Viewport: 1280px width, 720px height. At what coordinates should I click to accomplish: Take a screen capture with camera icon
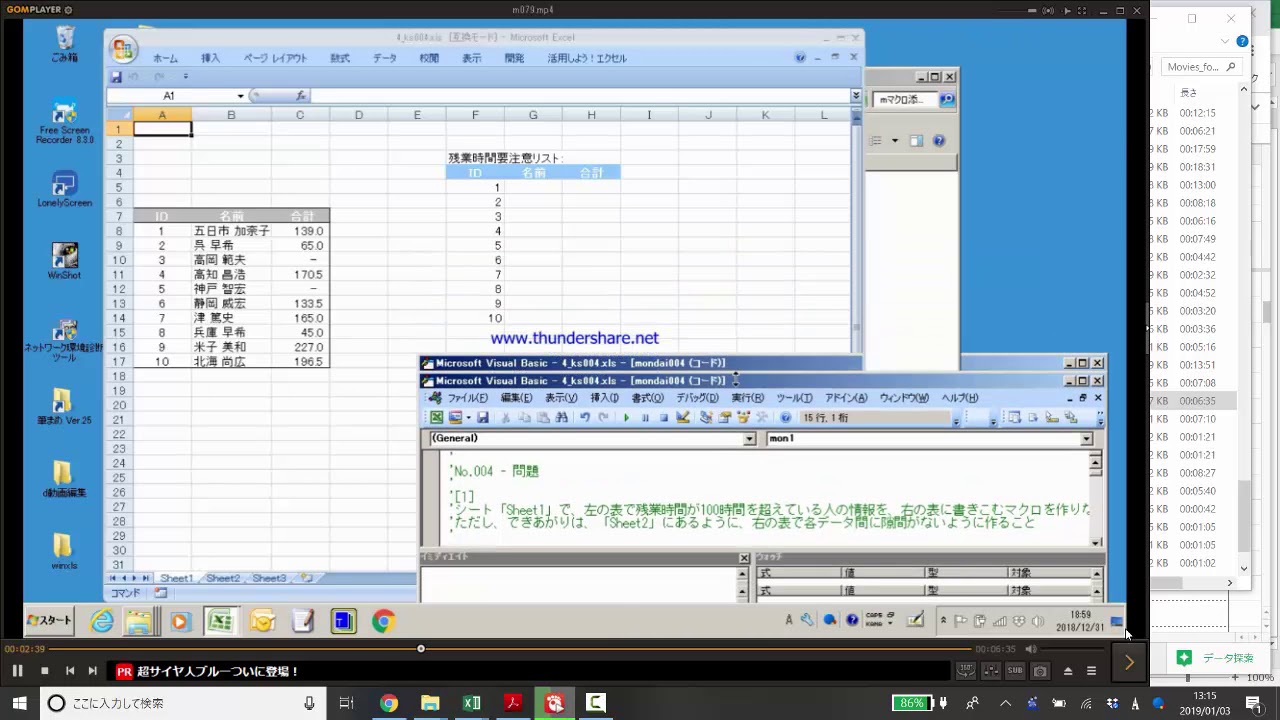pos(1040,671)
